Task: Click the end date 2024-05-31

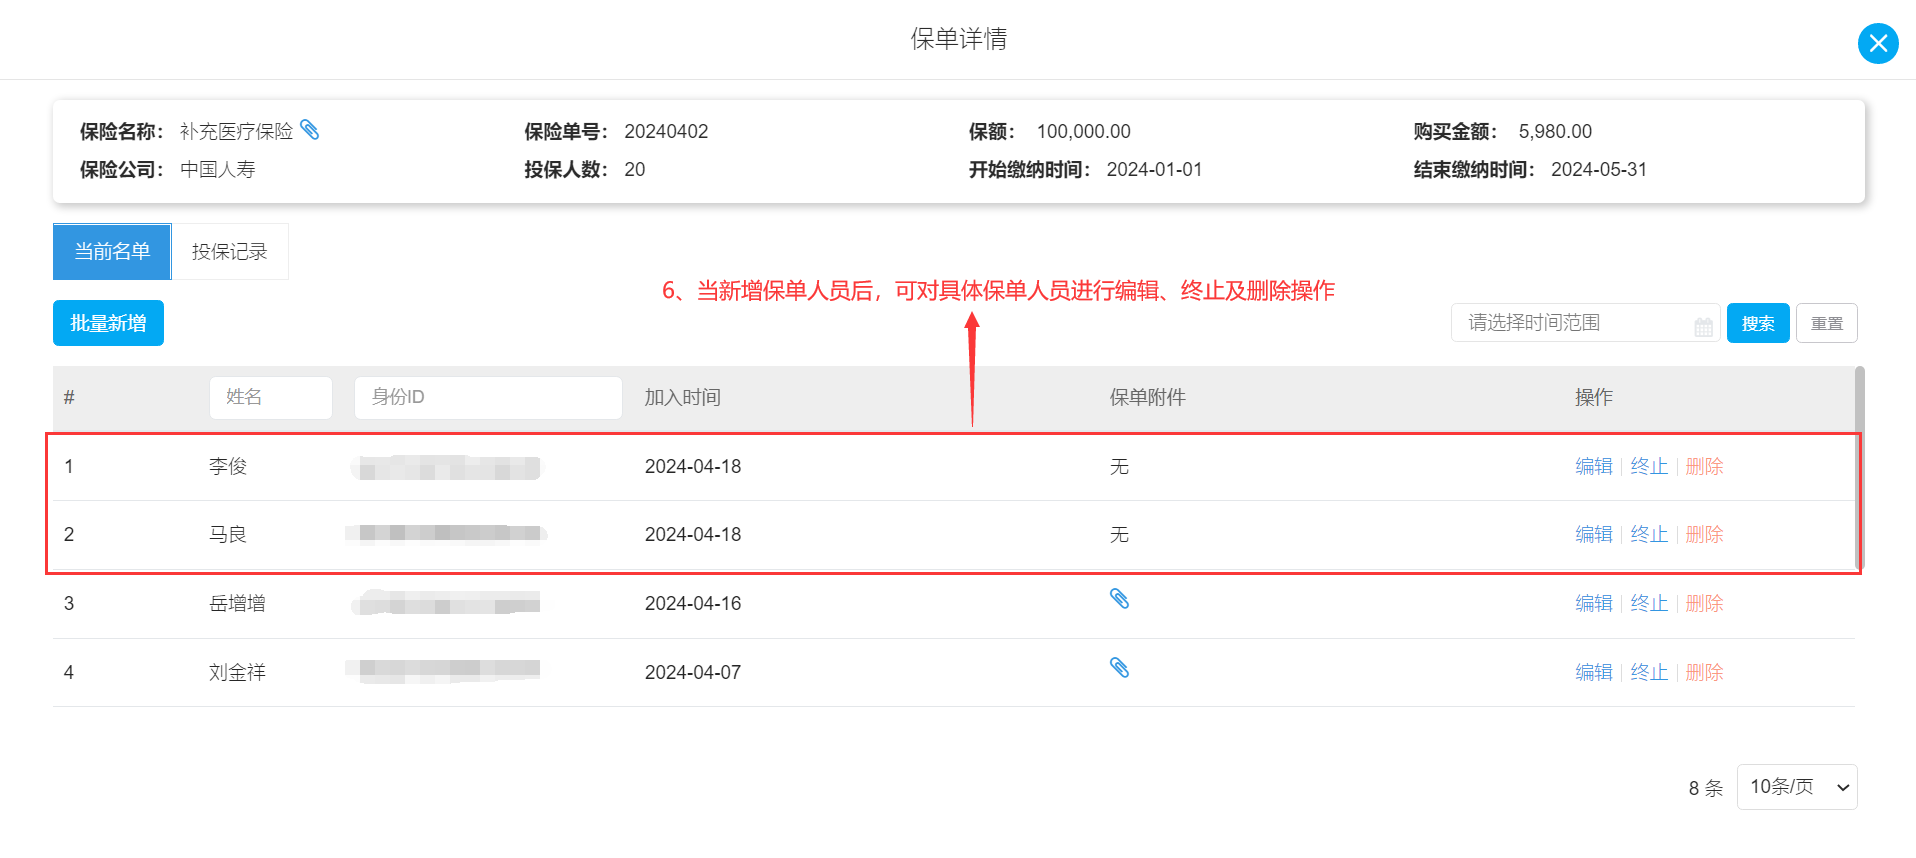Action: 1599,169
